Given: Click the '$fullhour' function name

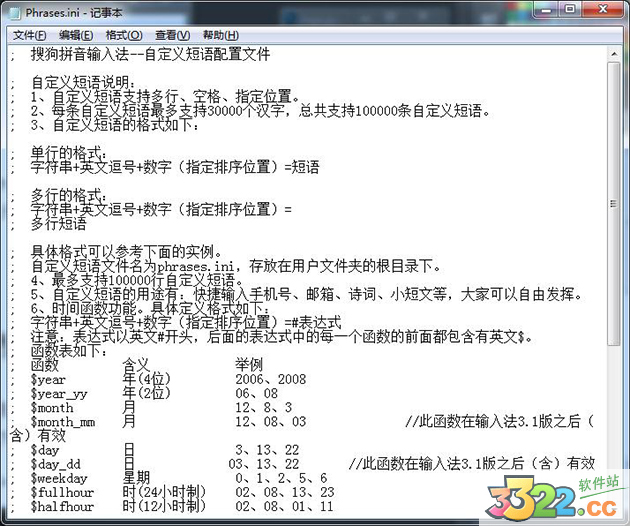Looking at the screenshot, I should coord(63,492).
